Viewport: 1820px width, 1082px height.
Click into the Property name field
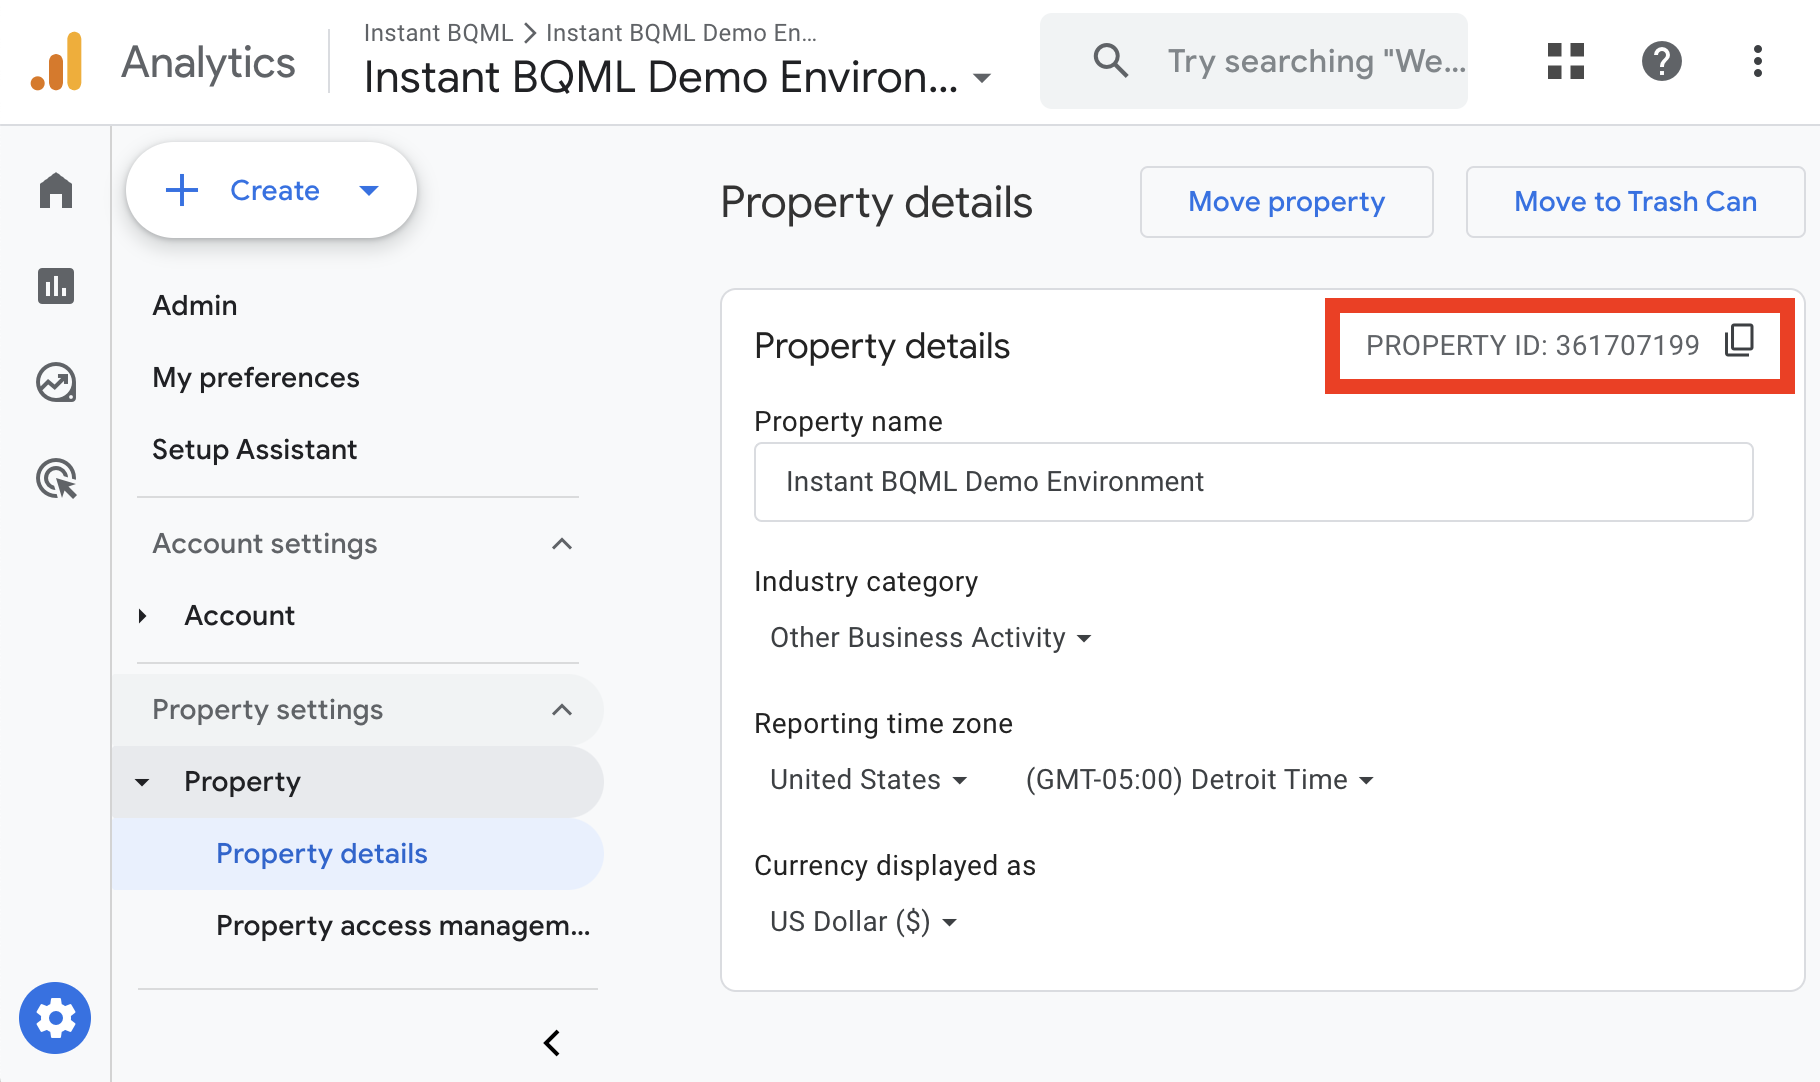coord(1254,482)
